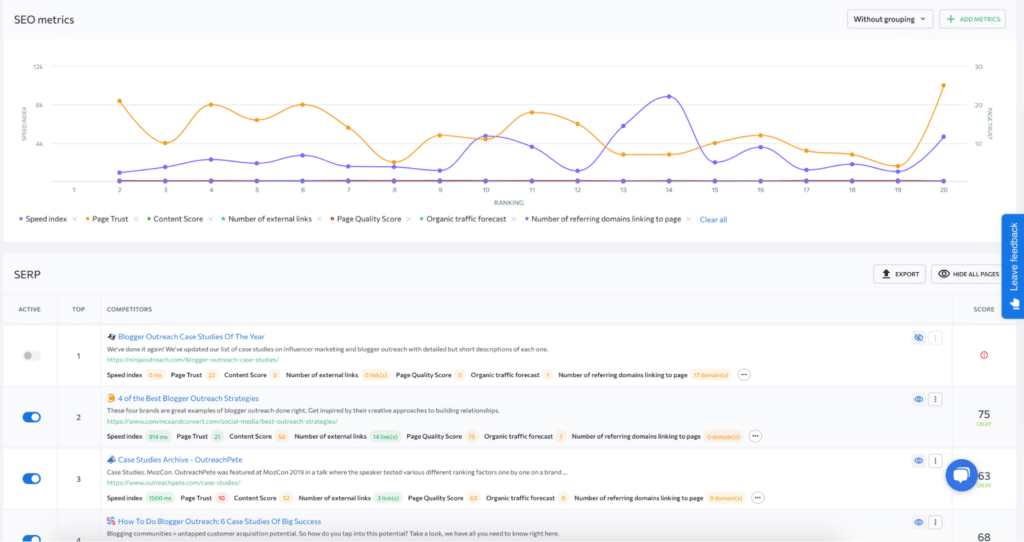Image resolution: width=1024 pixels, height=542 pixels.
Task: Hide the Case Studies Archive page via eye icon
Action: pos(918,460)
